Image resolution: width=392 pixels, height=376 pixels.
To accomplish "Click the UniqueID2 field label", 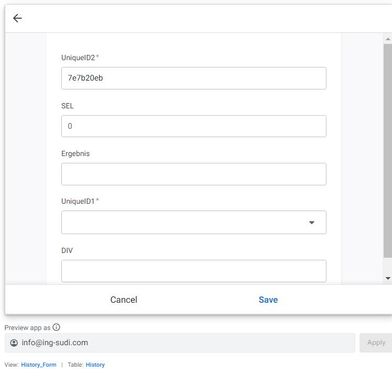I will pyautogui.click(x=80, y=58).
